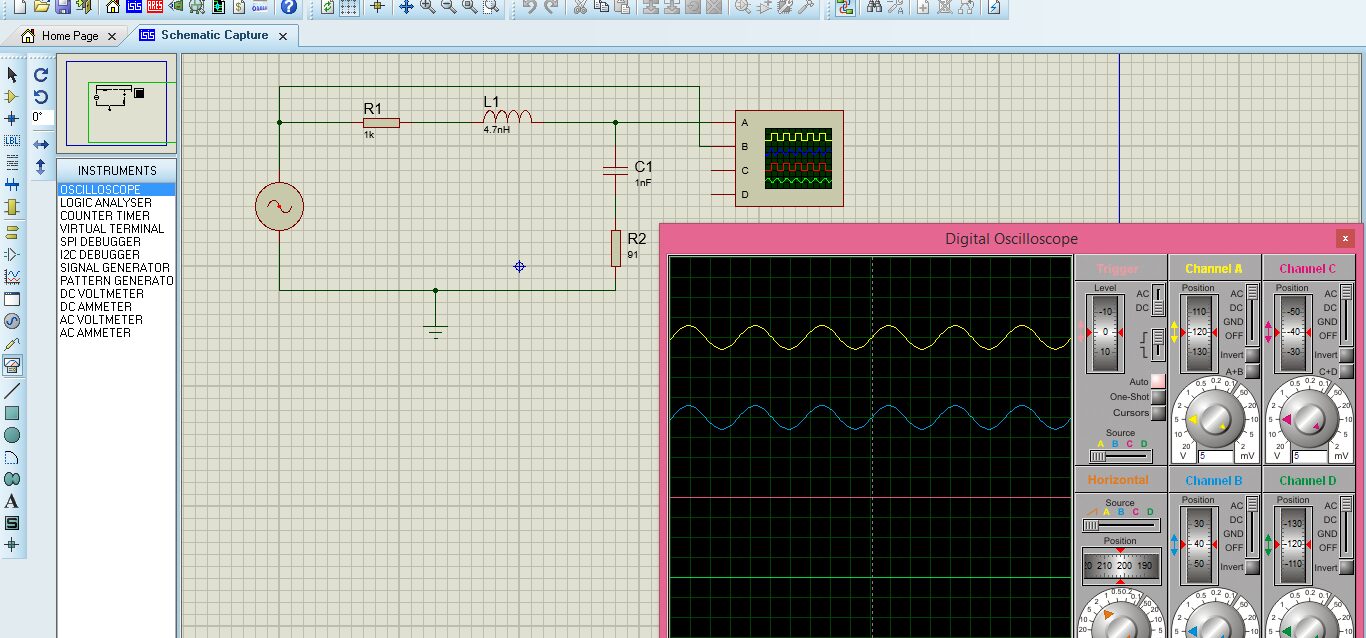Toggle Channel A Invert button
Screen dimensions: 1366x638
coord(1253,355)
